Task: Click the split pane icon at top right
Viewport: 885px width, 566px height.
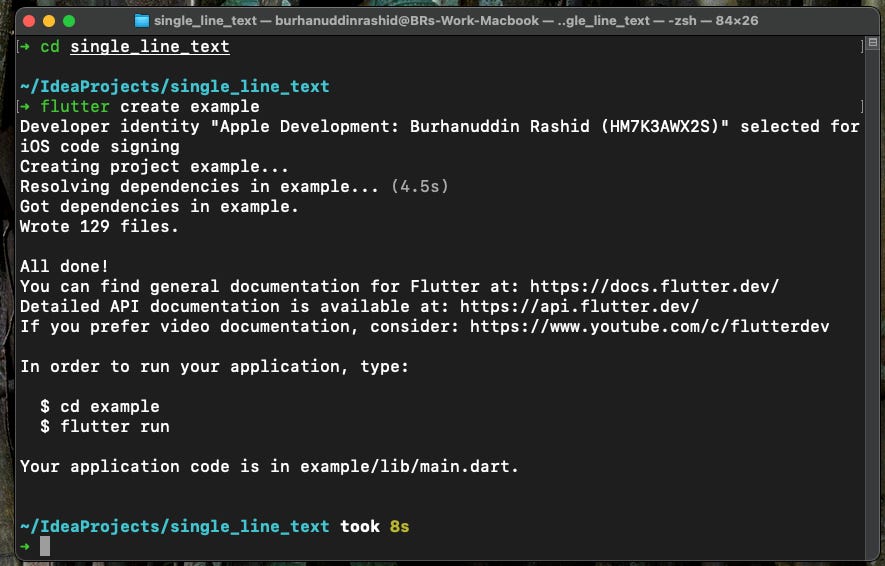Action: 873,42
